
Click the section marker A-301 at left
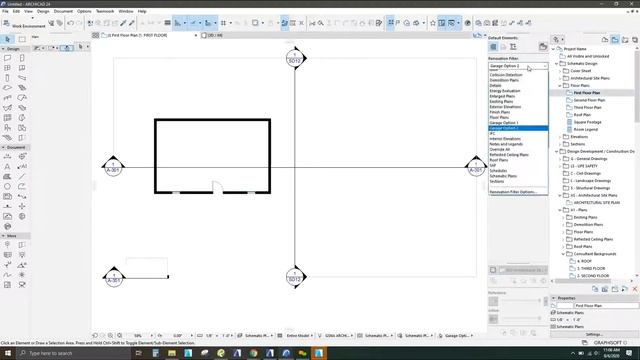113,167
